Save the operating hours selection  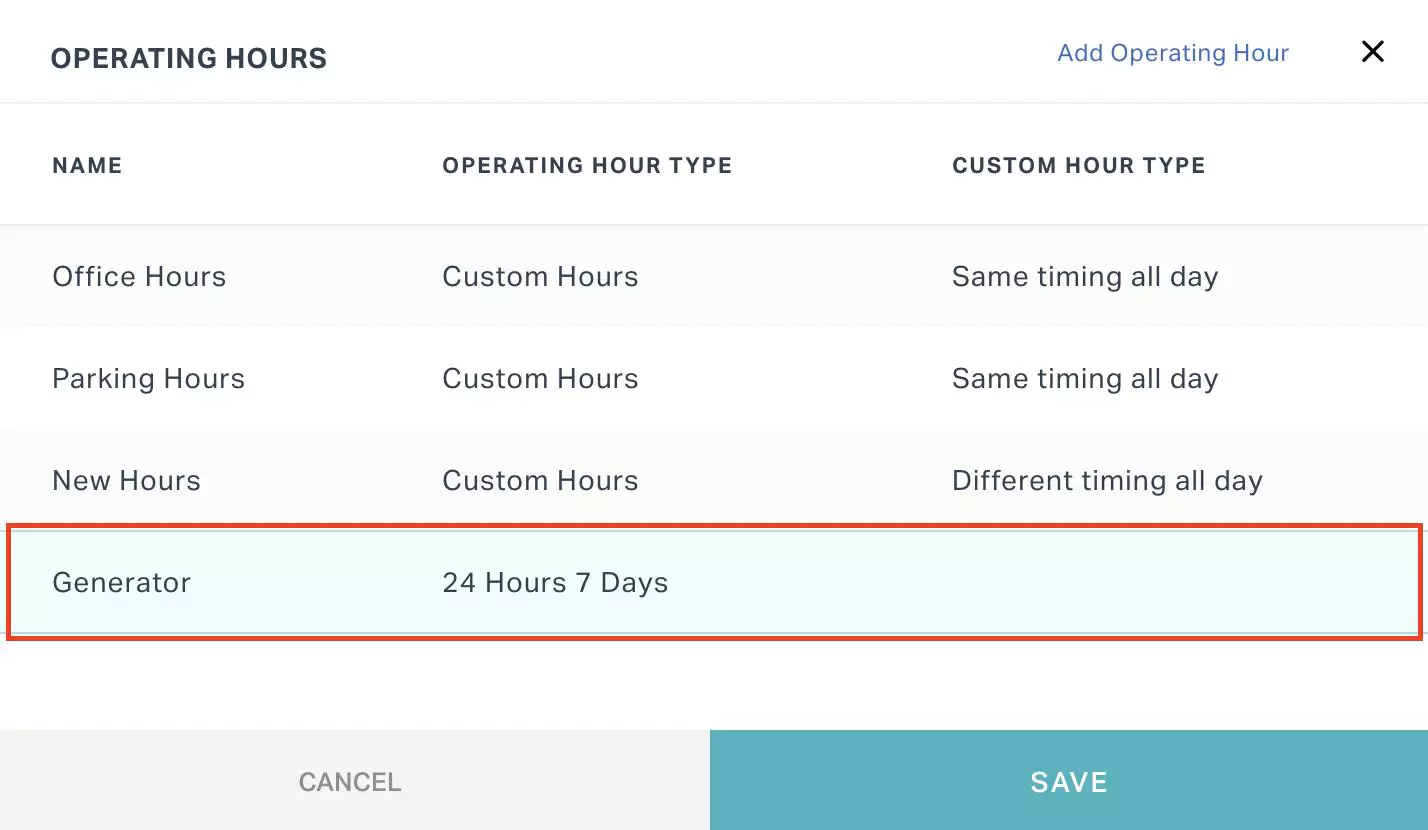tap(1068, 781)
